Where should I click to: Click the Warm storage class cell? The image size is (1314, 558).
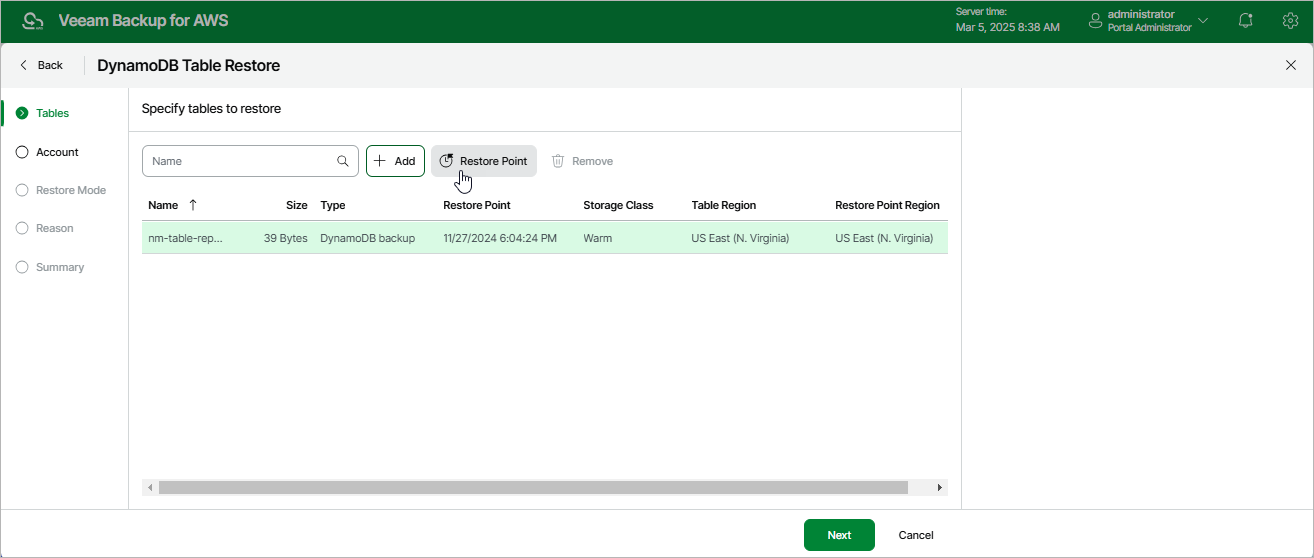[598, 238]
